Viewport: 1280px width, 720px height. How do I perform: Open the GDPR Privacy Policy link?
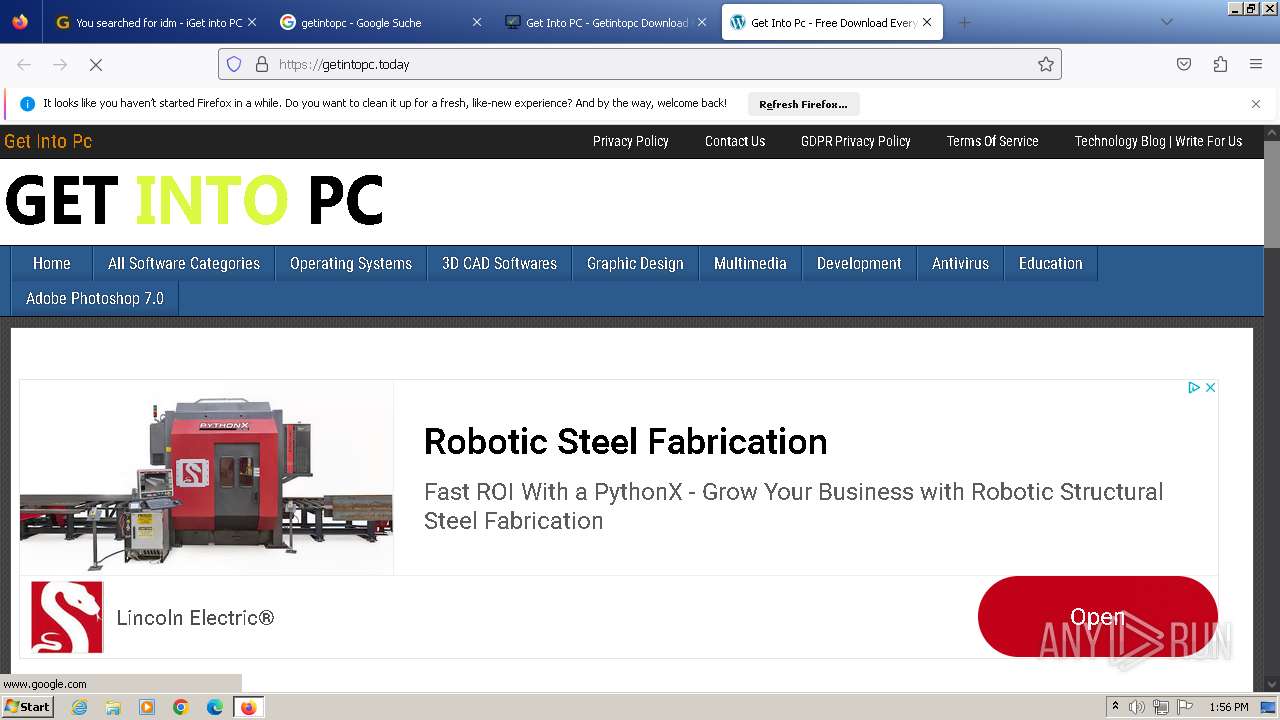coord(856,141)
